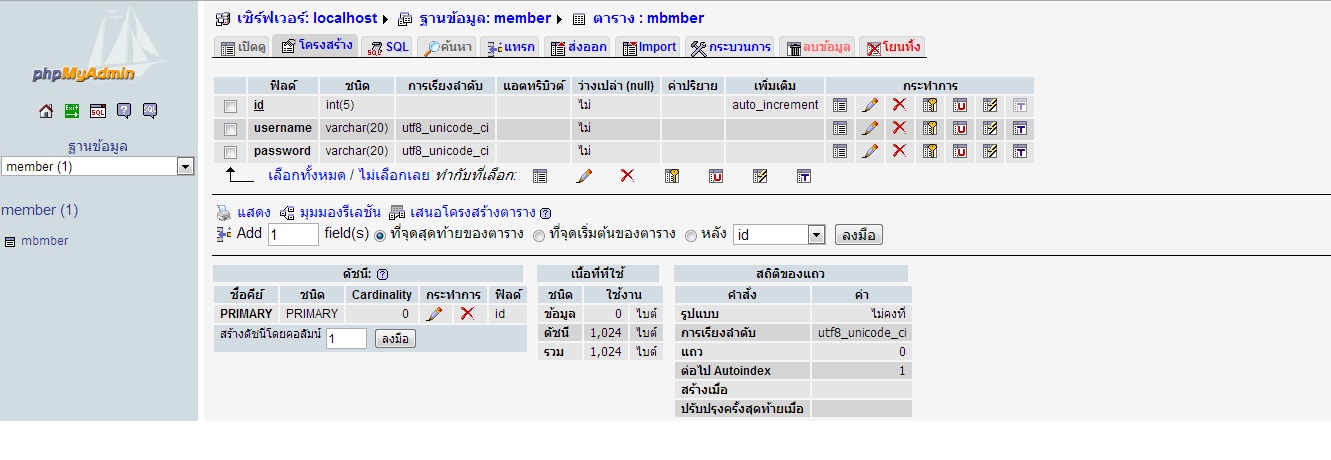Click with-selected red X drop icon
The image size is (1331, 460).
(x=628, y=176)
